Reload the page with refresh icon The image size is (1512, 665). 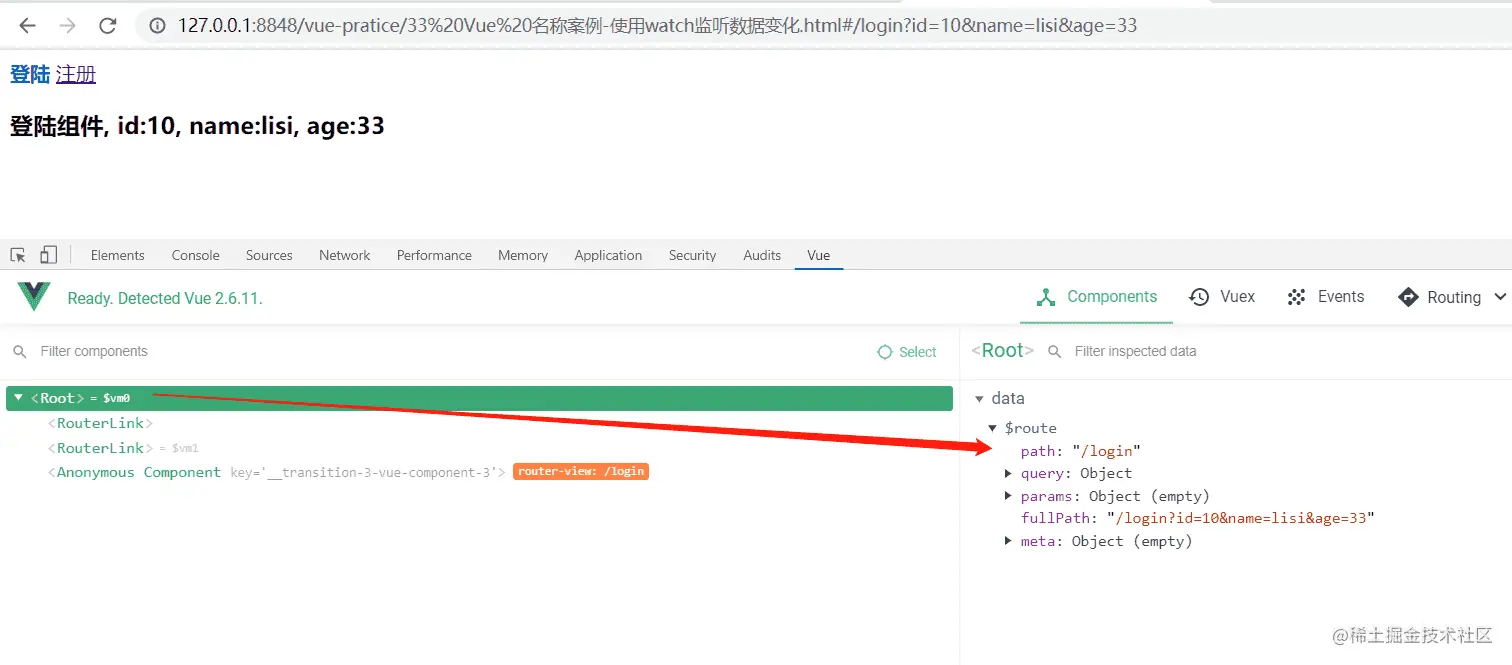(x=107, y=26)
